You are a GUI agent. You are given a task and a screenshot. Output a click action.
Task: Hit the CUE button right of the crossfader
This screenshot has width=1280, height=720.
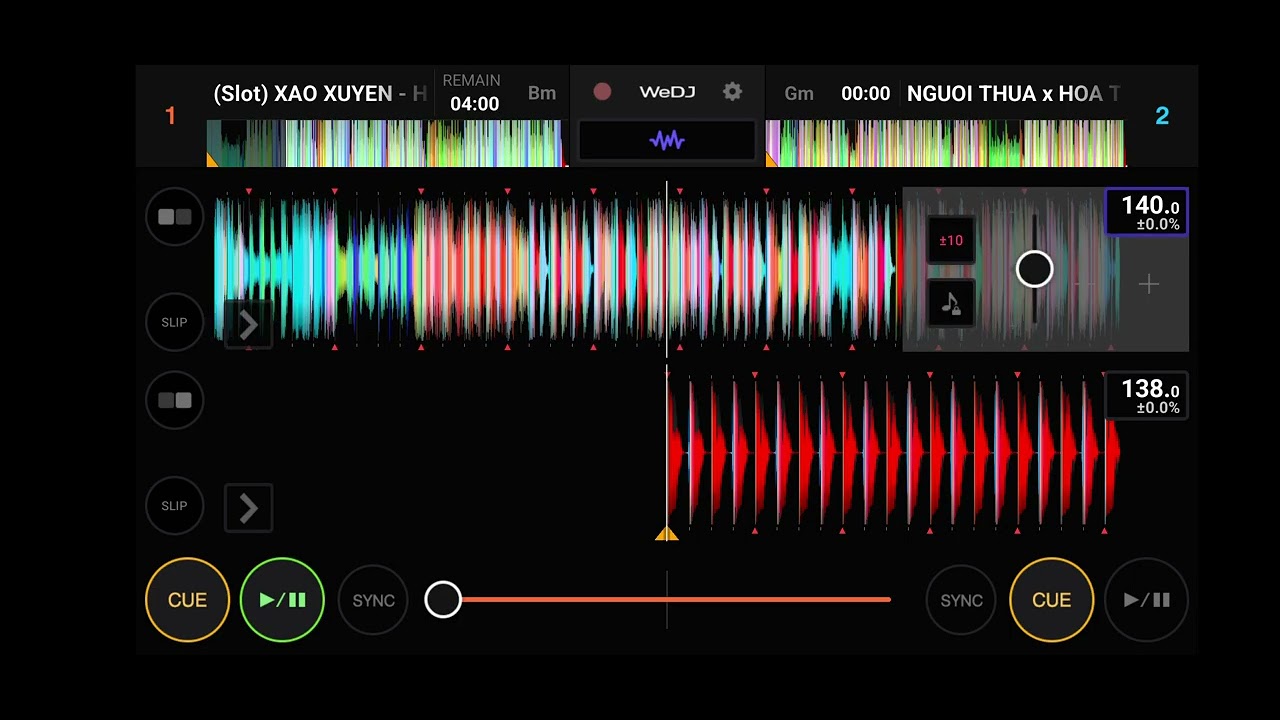1052,600
